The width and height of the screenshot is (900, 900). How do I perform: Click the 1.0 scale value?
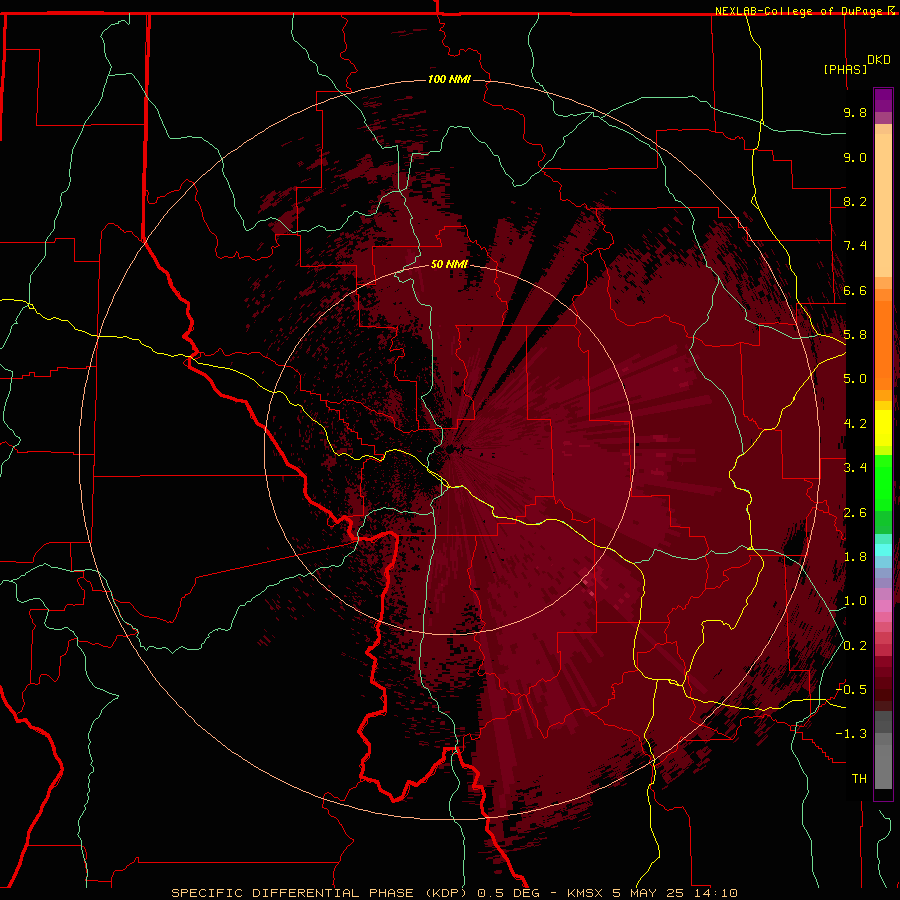pyautogui.click(x=855, y=601)
